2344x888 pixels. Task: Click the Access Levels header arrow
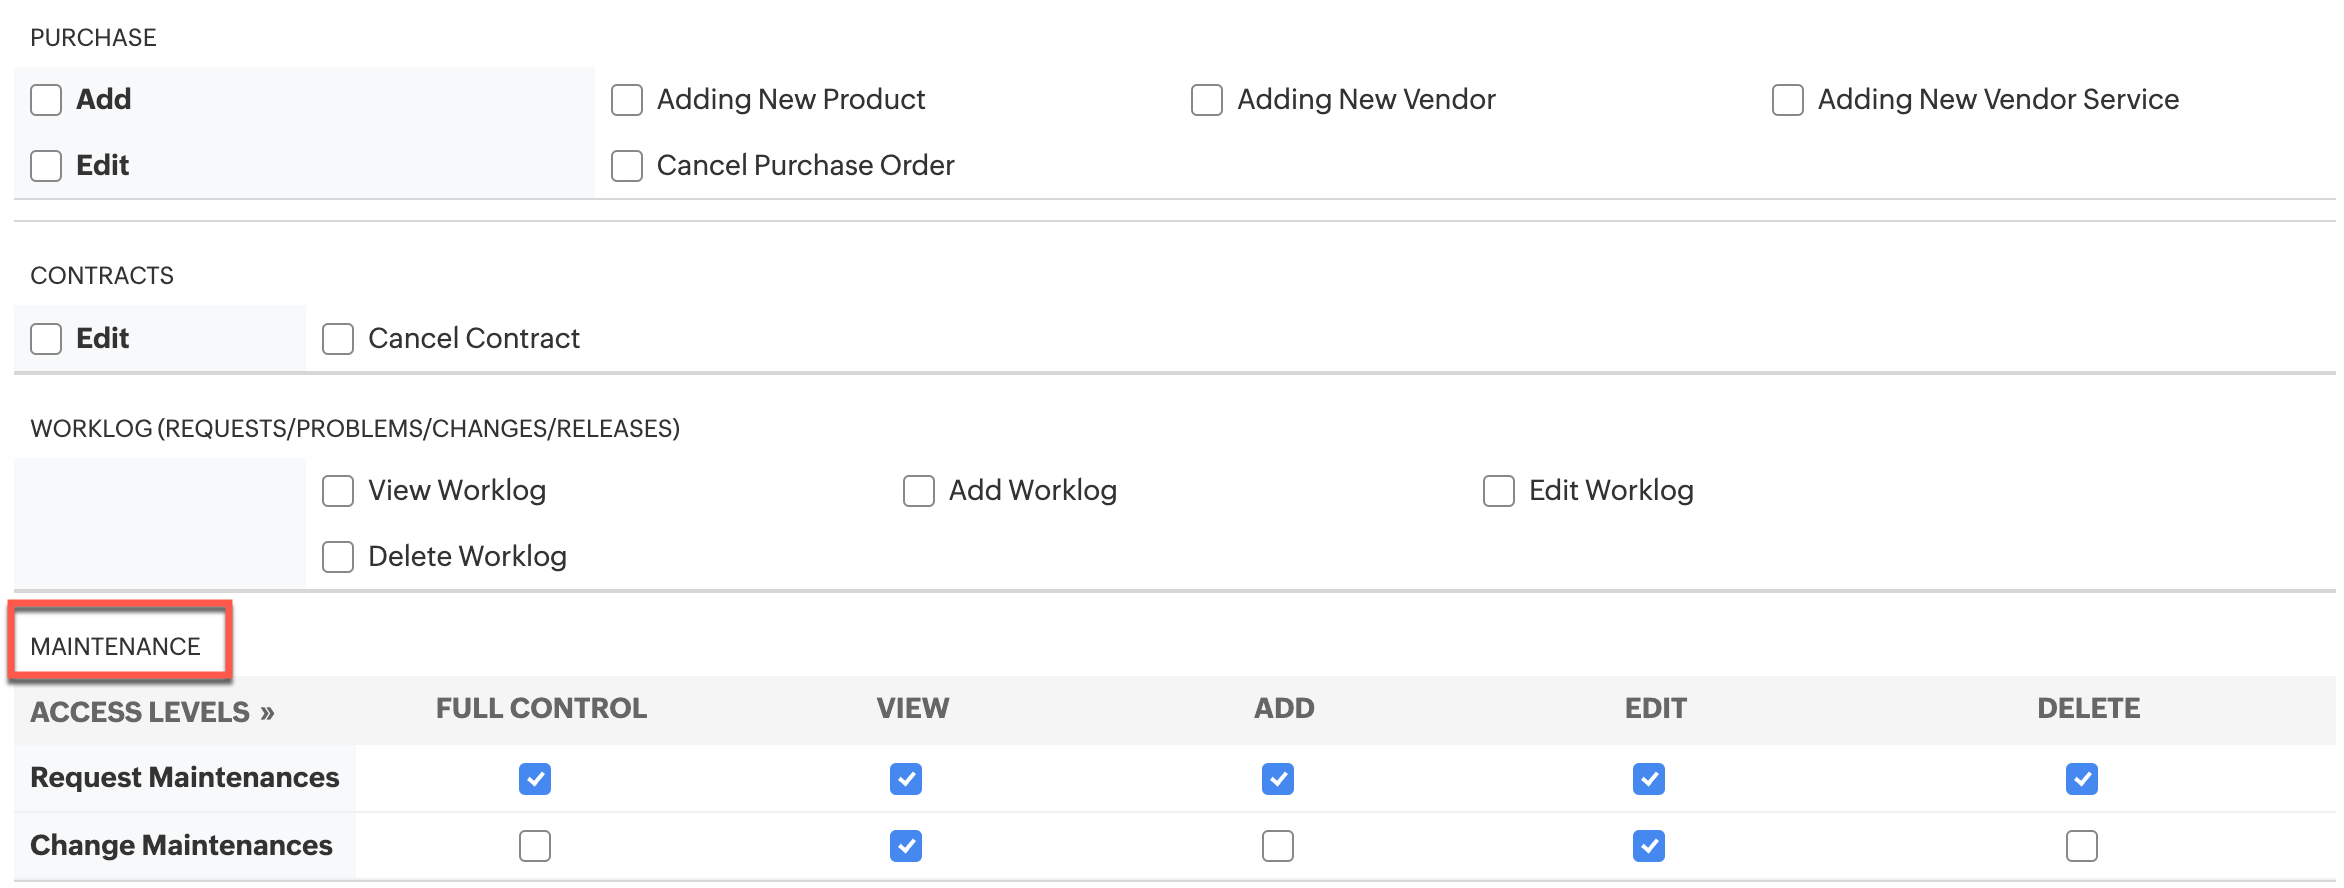pyautogui.click(x=267, y=713)
